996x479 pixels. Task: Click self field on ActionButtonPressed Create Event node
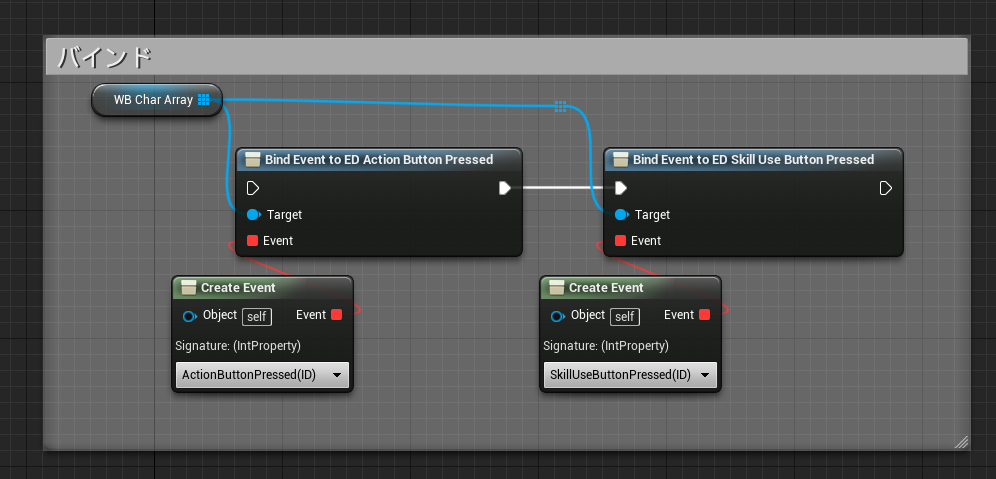pos(257,316)
